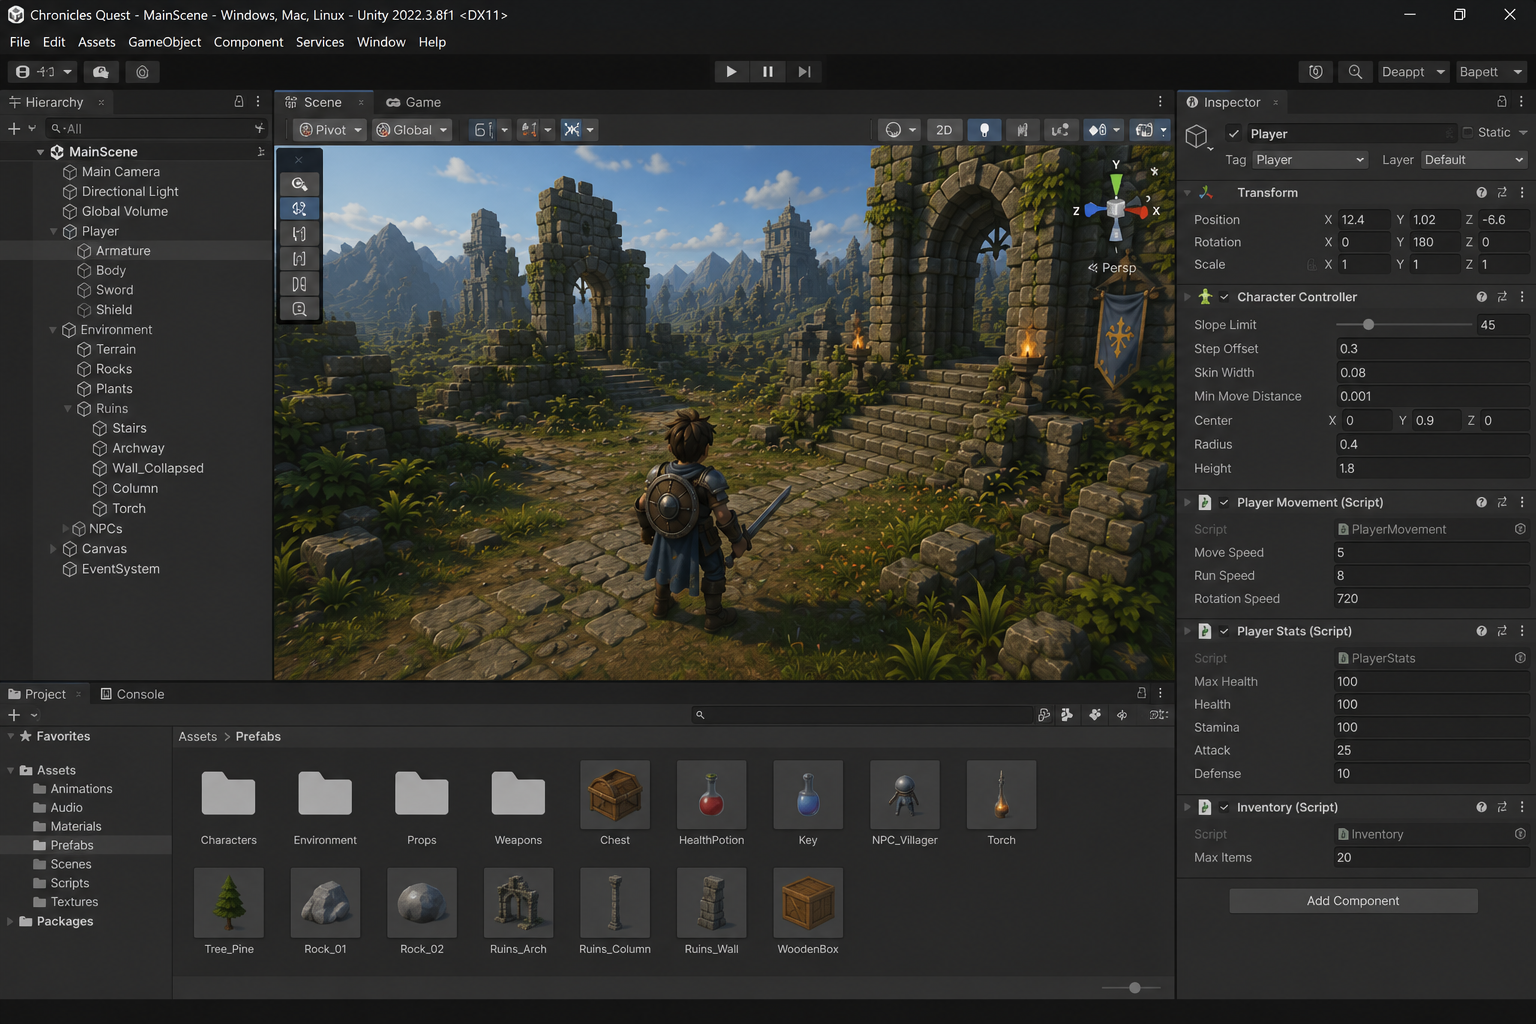This screenshot has height=1024, width=1536.
Task: Toggle Inventory script enabled checkbox
Action: (x=1224, y=807)
